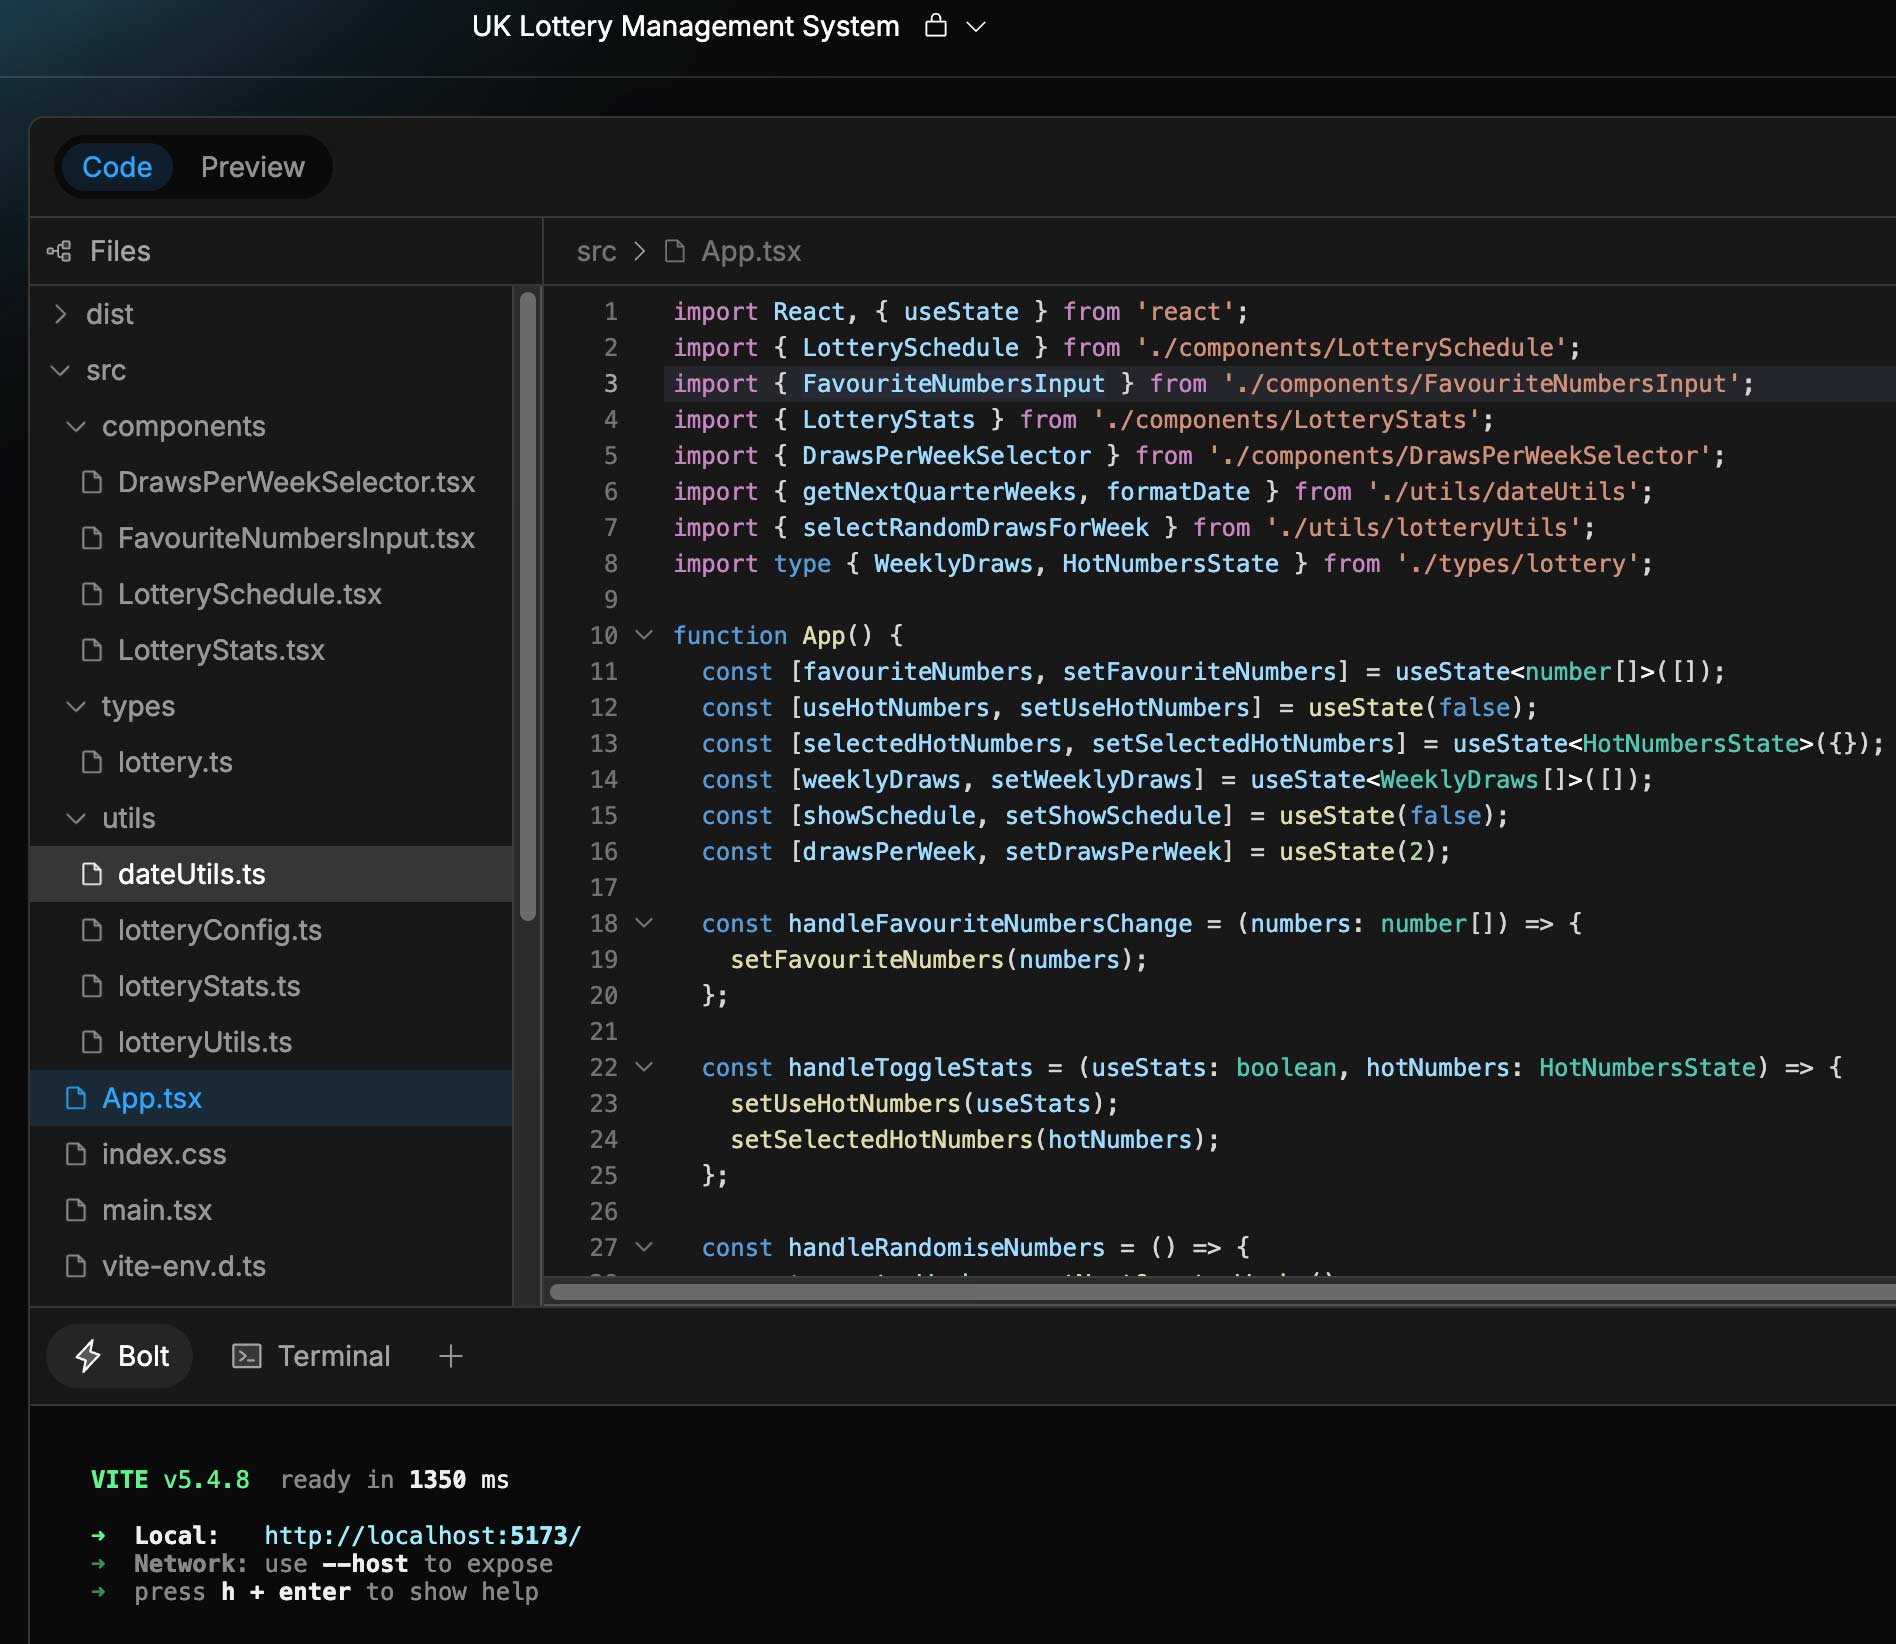Screen dimensions: 1896x1644
Task: Click the lock icon beside project title
Action: click(936, 25)
